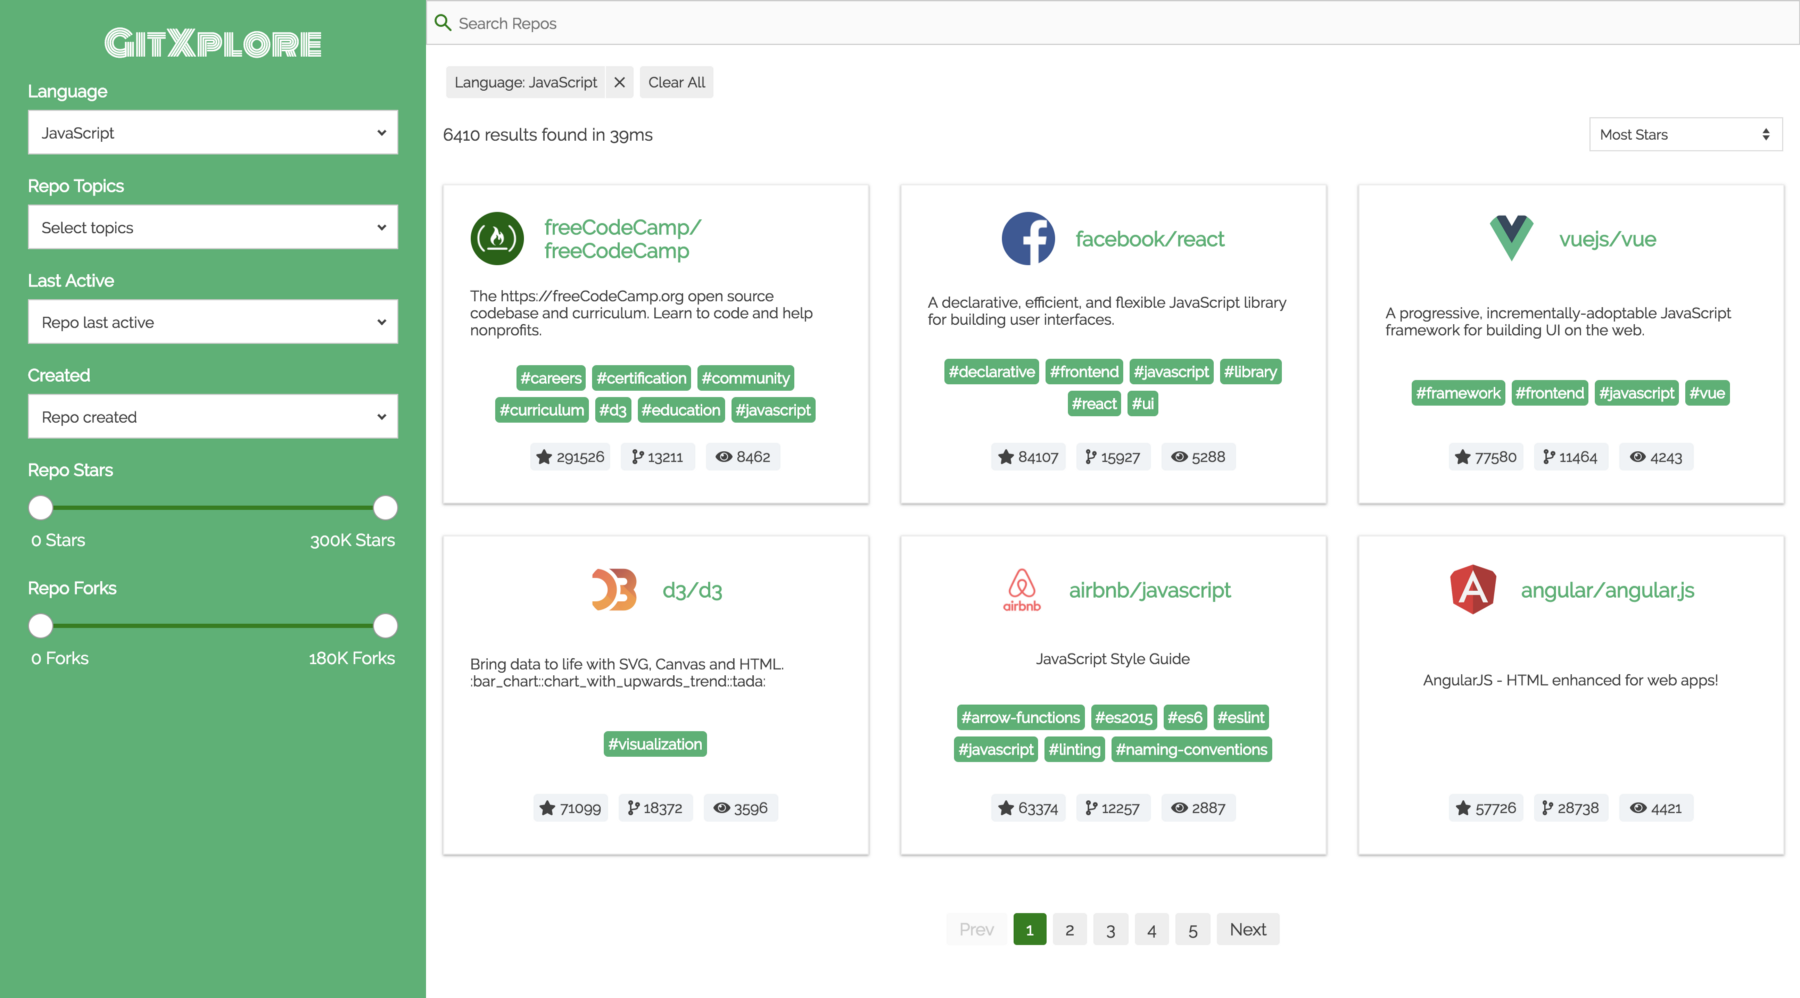Screen dimensions: 1800x998
Task: Open the facebook/react repo link
Action: [x=1149, y=239]
